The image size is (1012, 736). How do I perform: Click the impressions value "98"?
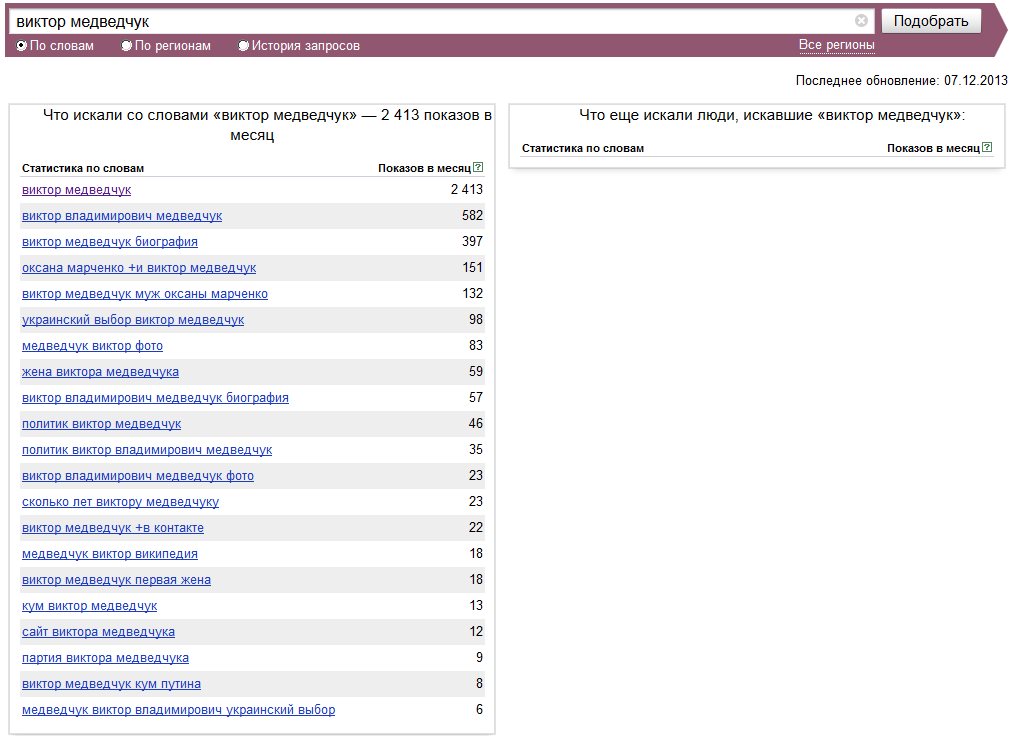point(476,319)
